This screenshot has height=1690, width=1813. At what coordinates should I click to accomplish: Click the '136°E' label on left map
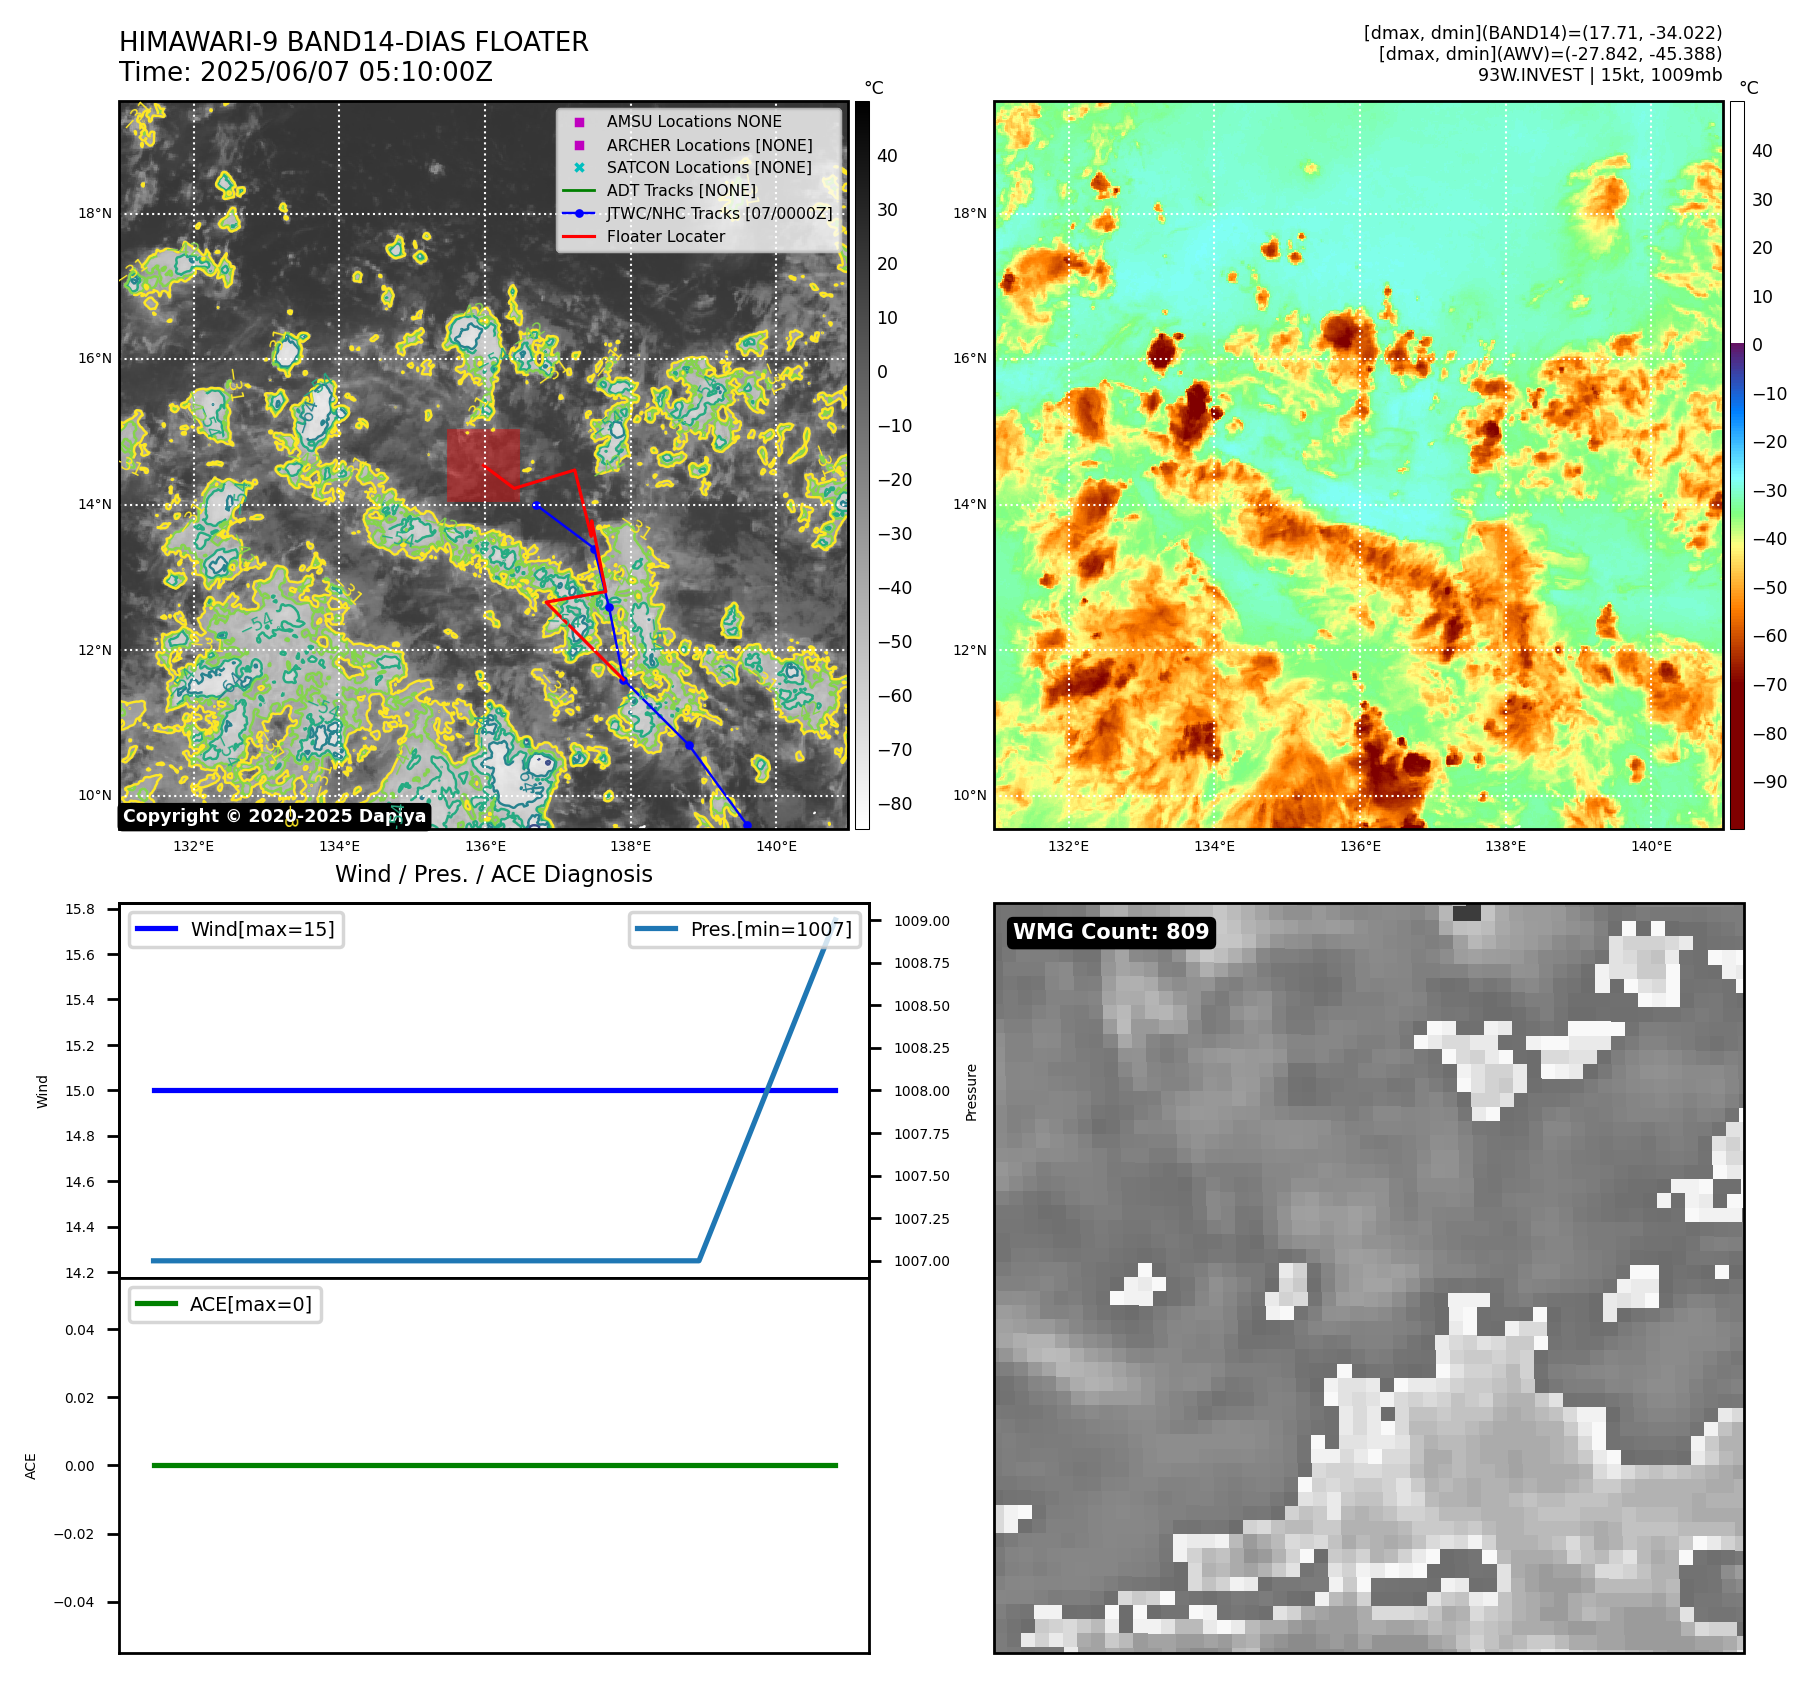coord(485,846)
